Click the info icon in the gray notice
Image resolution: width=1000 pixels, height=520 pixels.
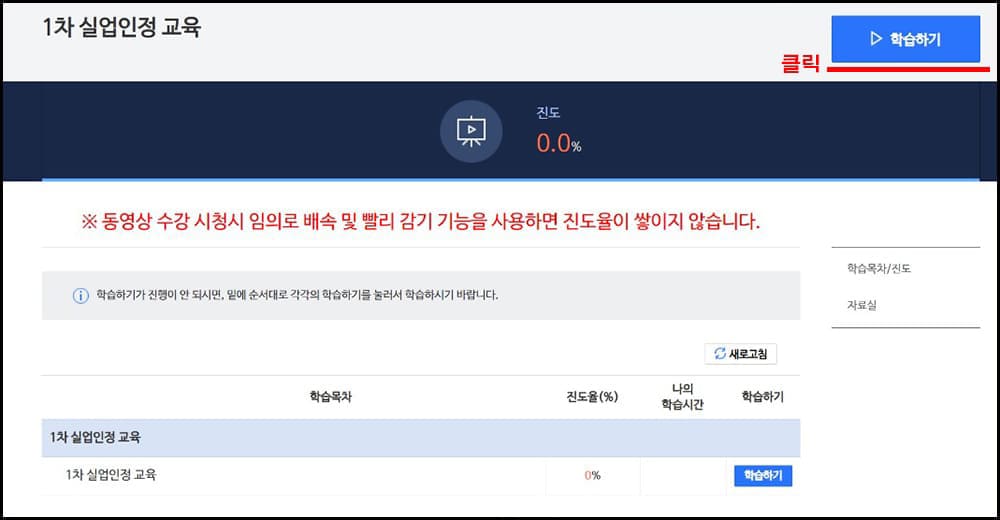80,295
